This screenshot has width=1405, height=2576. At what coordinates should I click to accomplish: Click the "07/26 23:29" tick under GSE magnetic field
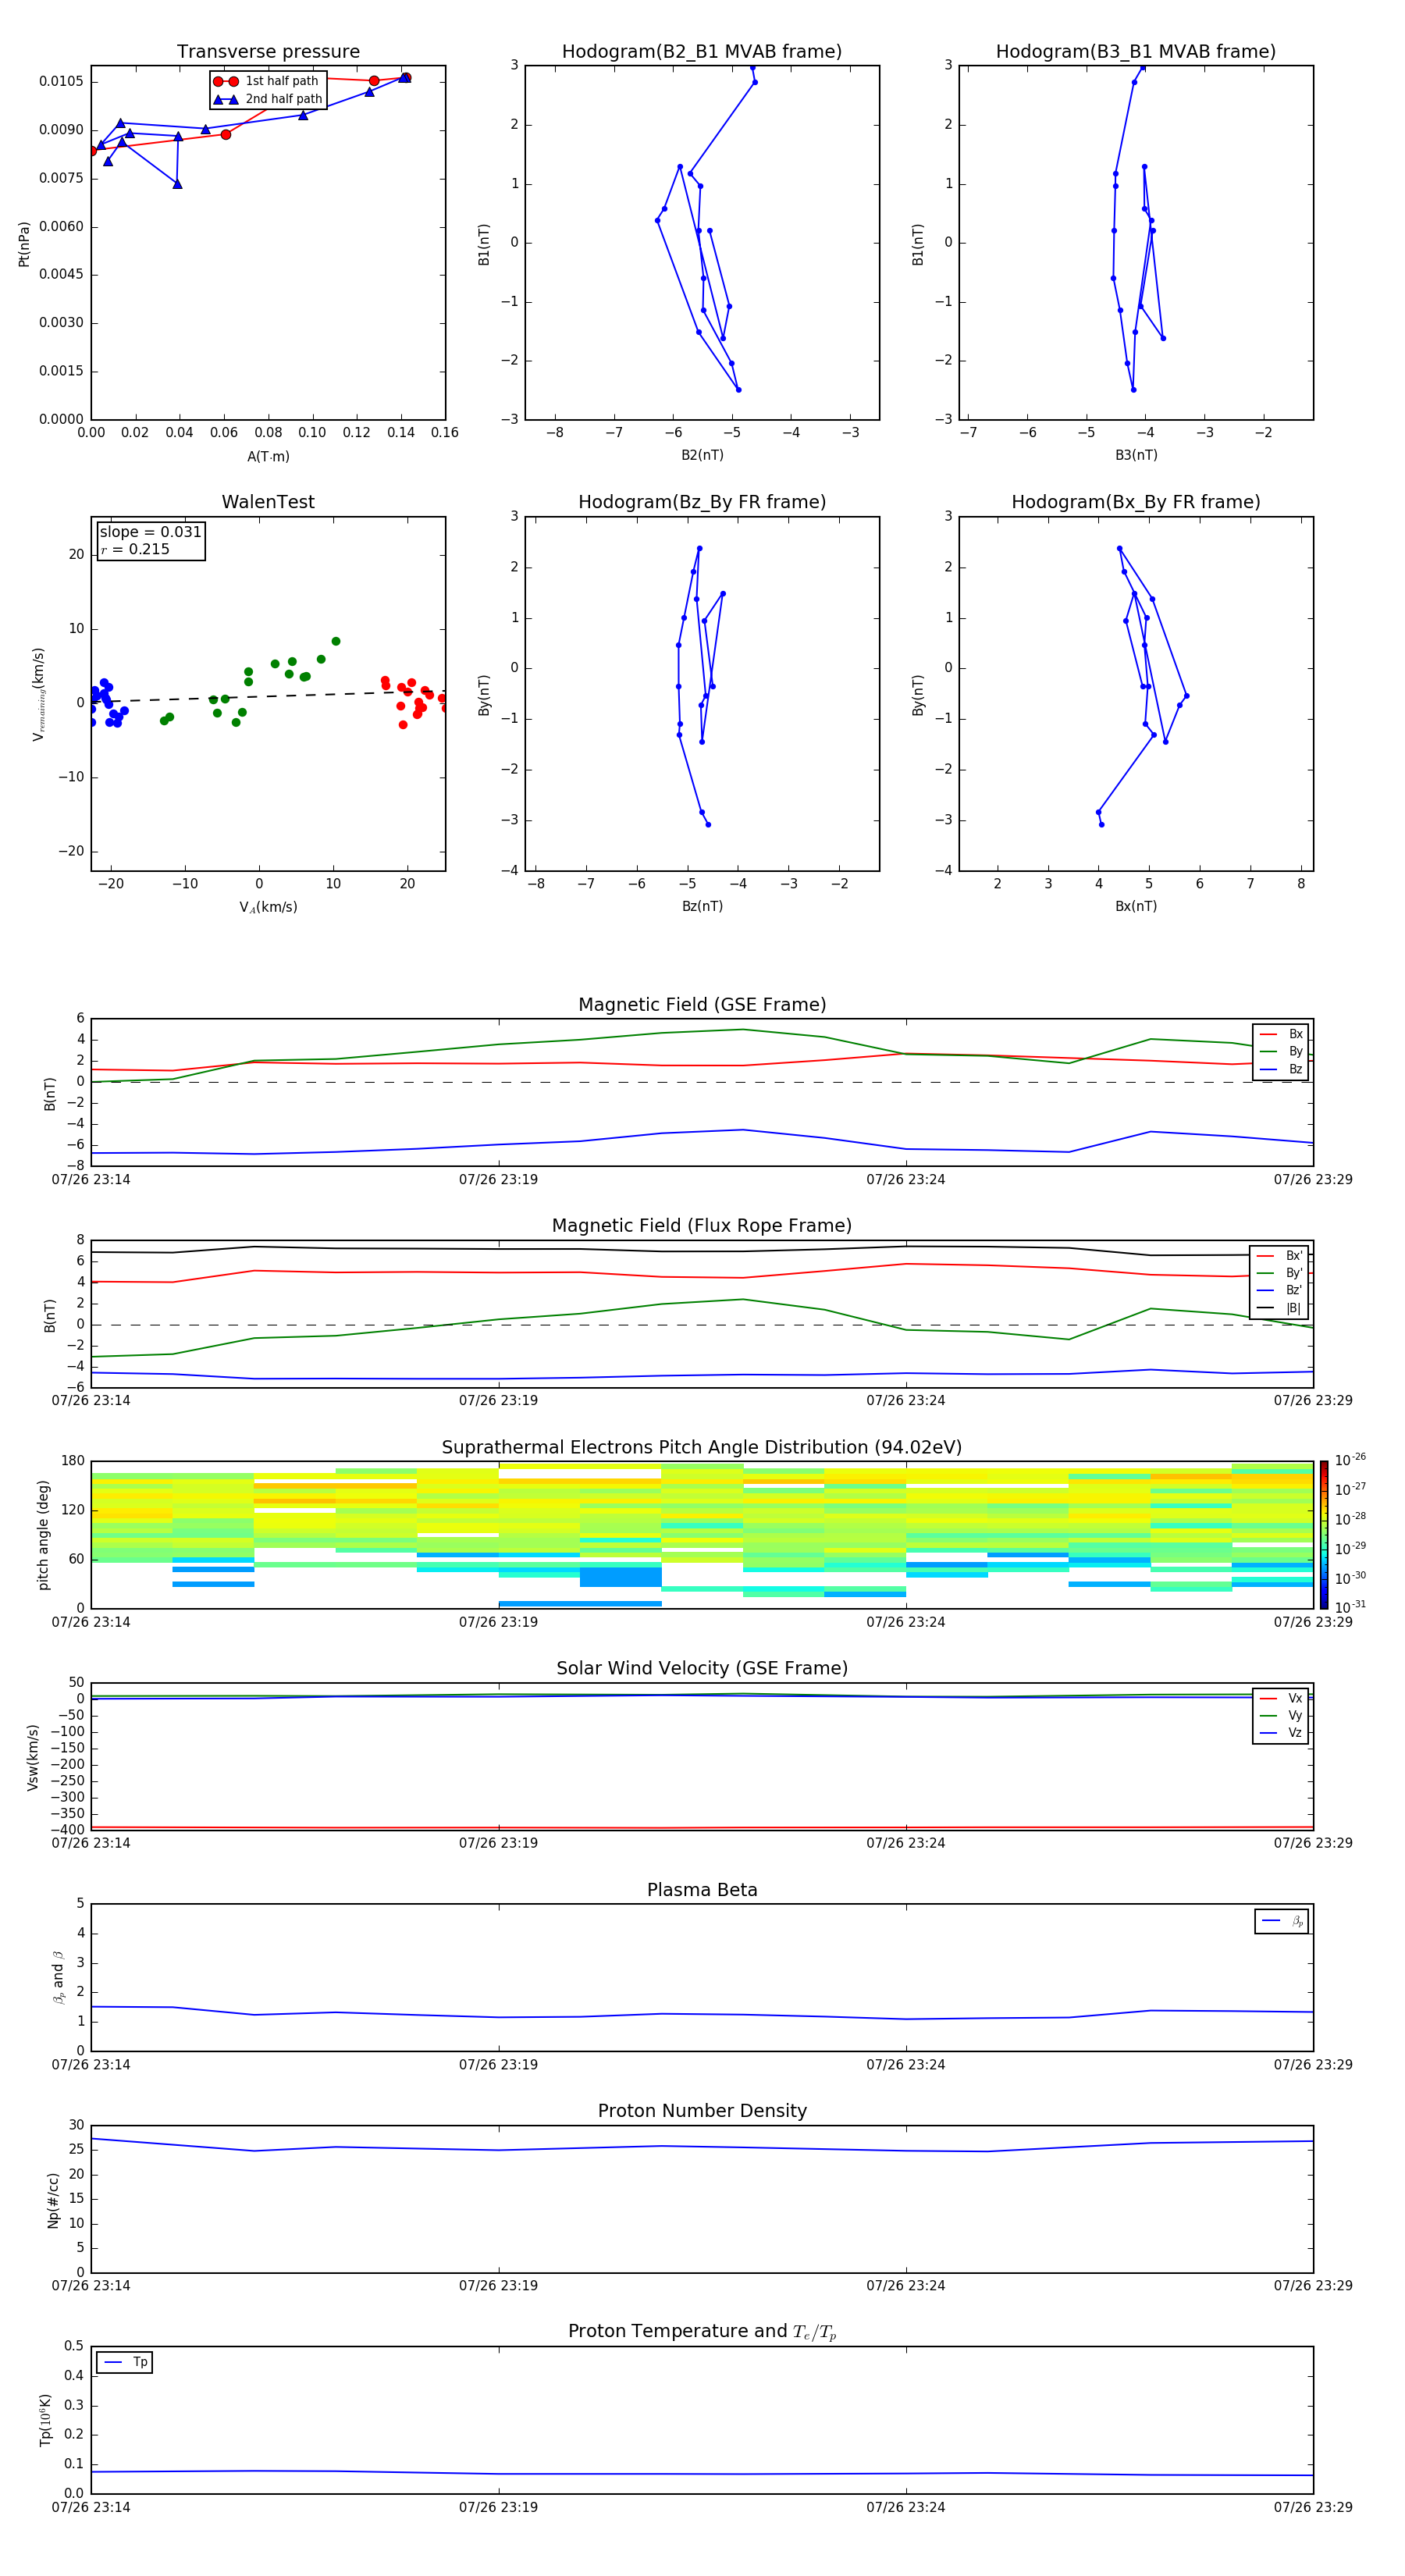coord(1313,1180)
